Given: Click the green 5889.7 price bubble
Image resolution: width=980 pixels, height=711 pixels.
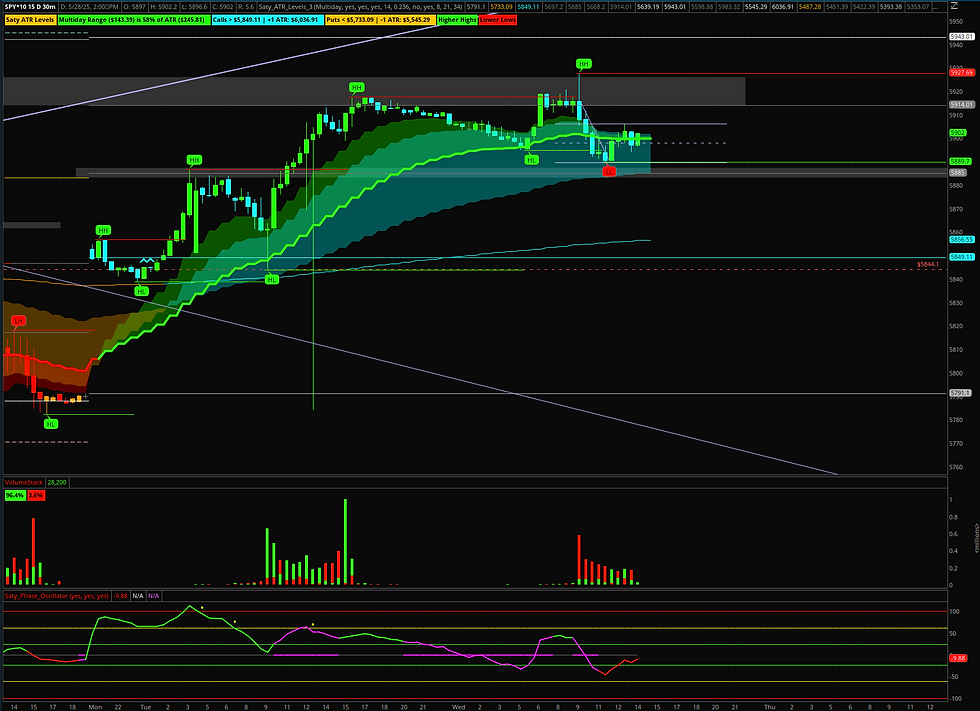Looking at the screenshot, I should [961, 161].
